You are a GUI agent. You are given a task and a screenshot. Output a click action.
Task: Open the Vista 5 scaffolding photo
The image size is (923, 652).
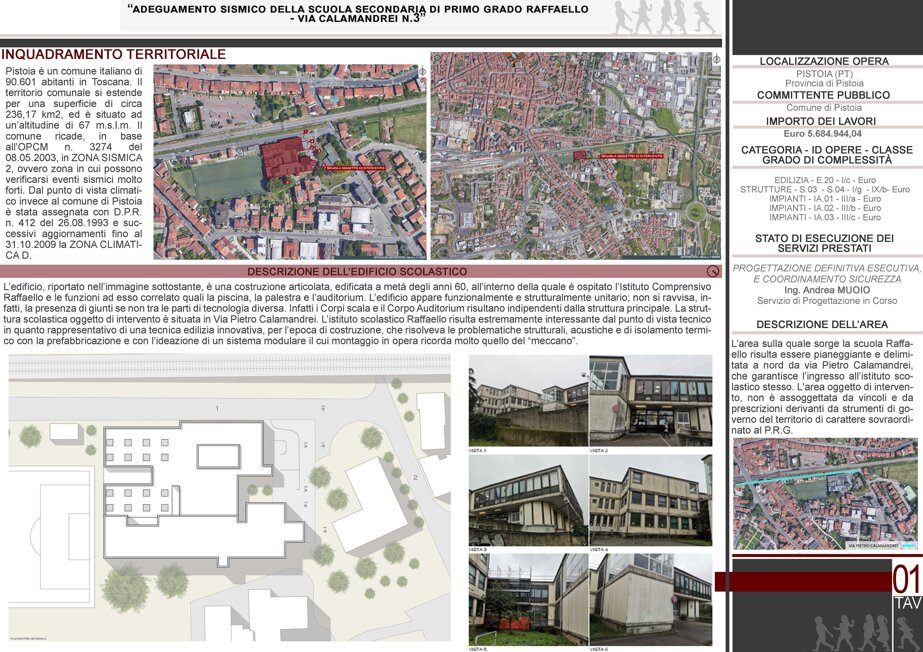(x=528, y=600)
